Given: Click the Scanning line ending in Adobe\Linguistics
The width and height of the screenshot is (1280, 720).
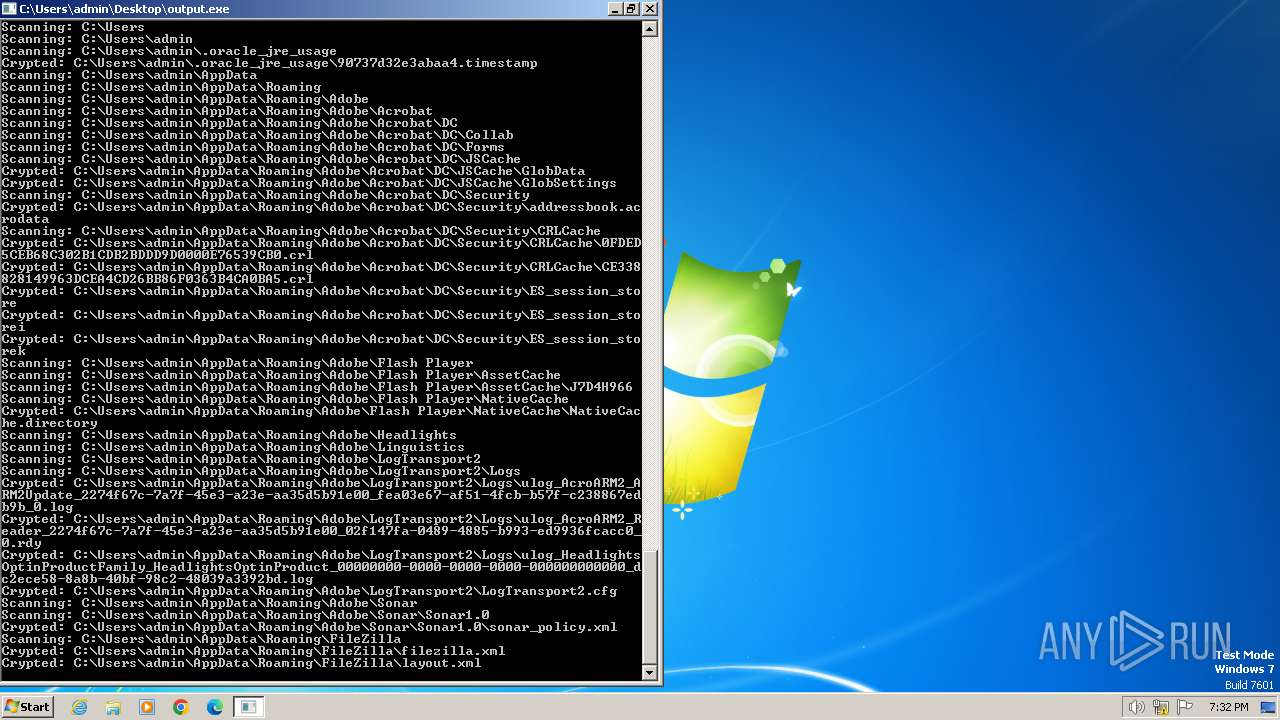Looking at the screenshot, I should (233, 447).
